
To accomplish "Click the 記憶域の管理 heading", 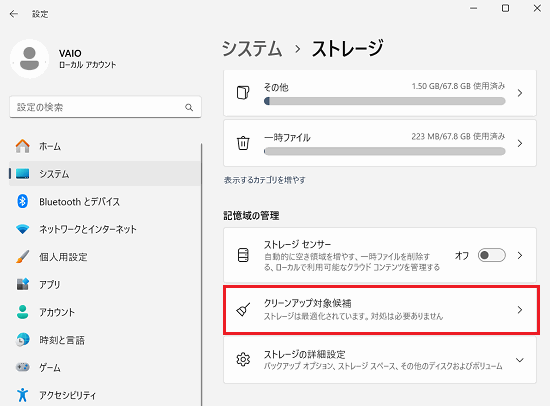I will 251,215.
